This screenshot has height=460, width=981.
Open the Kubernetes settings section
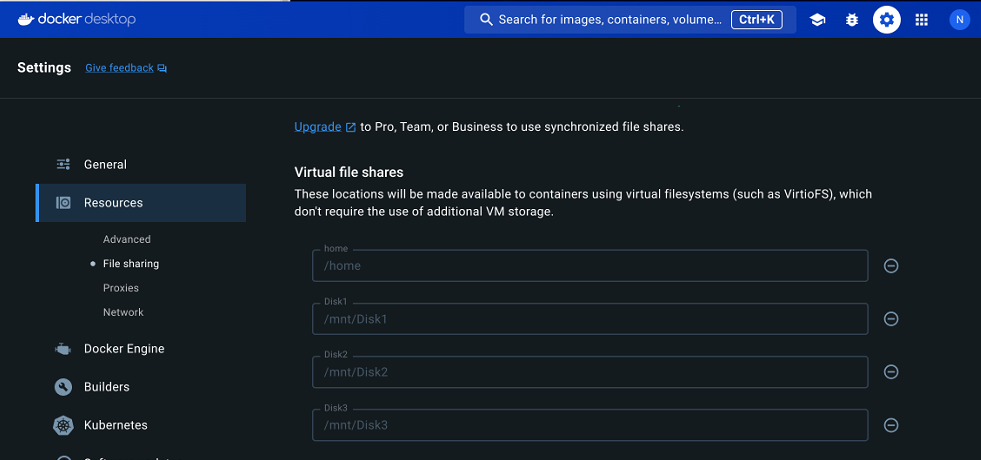(115, 425)
